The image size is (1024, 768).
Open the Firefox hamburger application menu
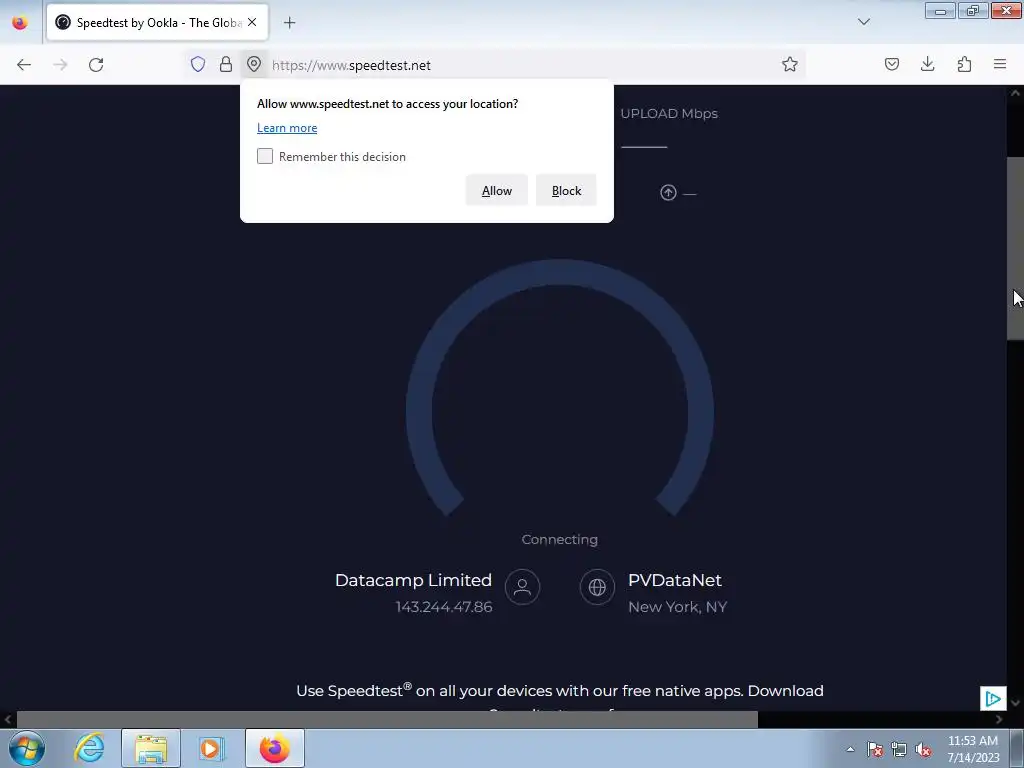[x=1000, y=64]
